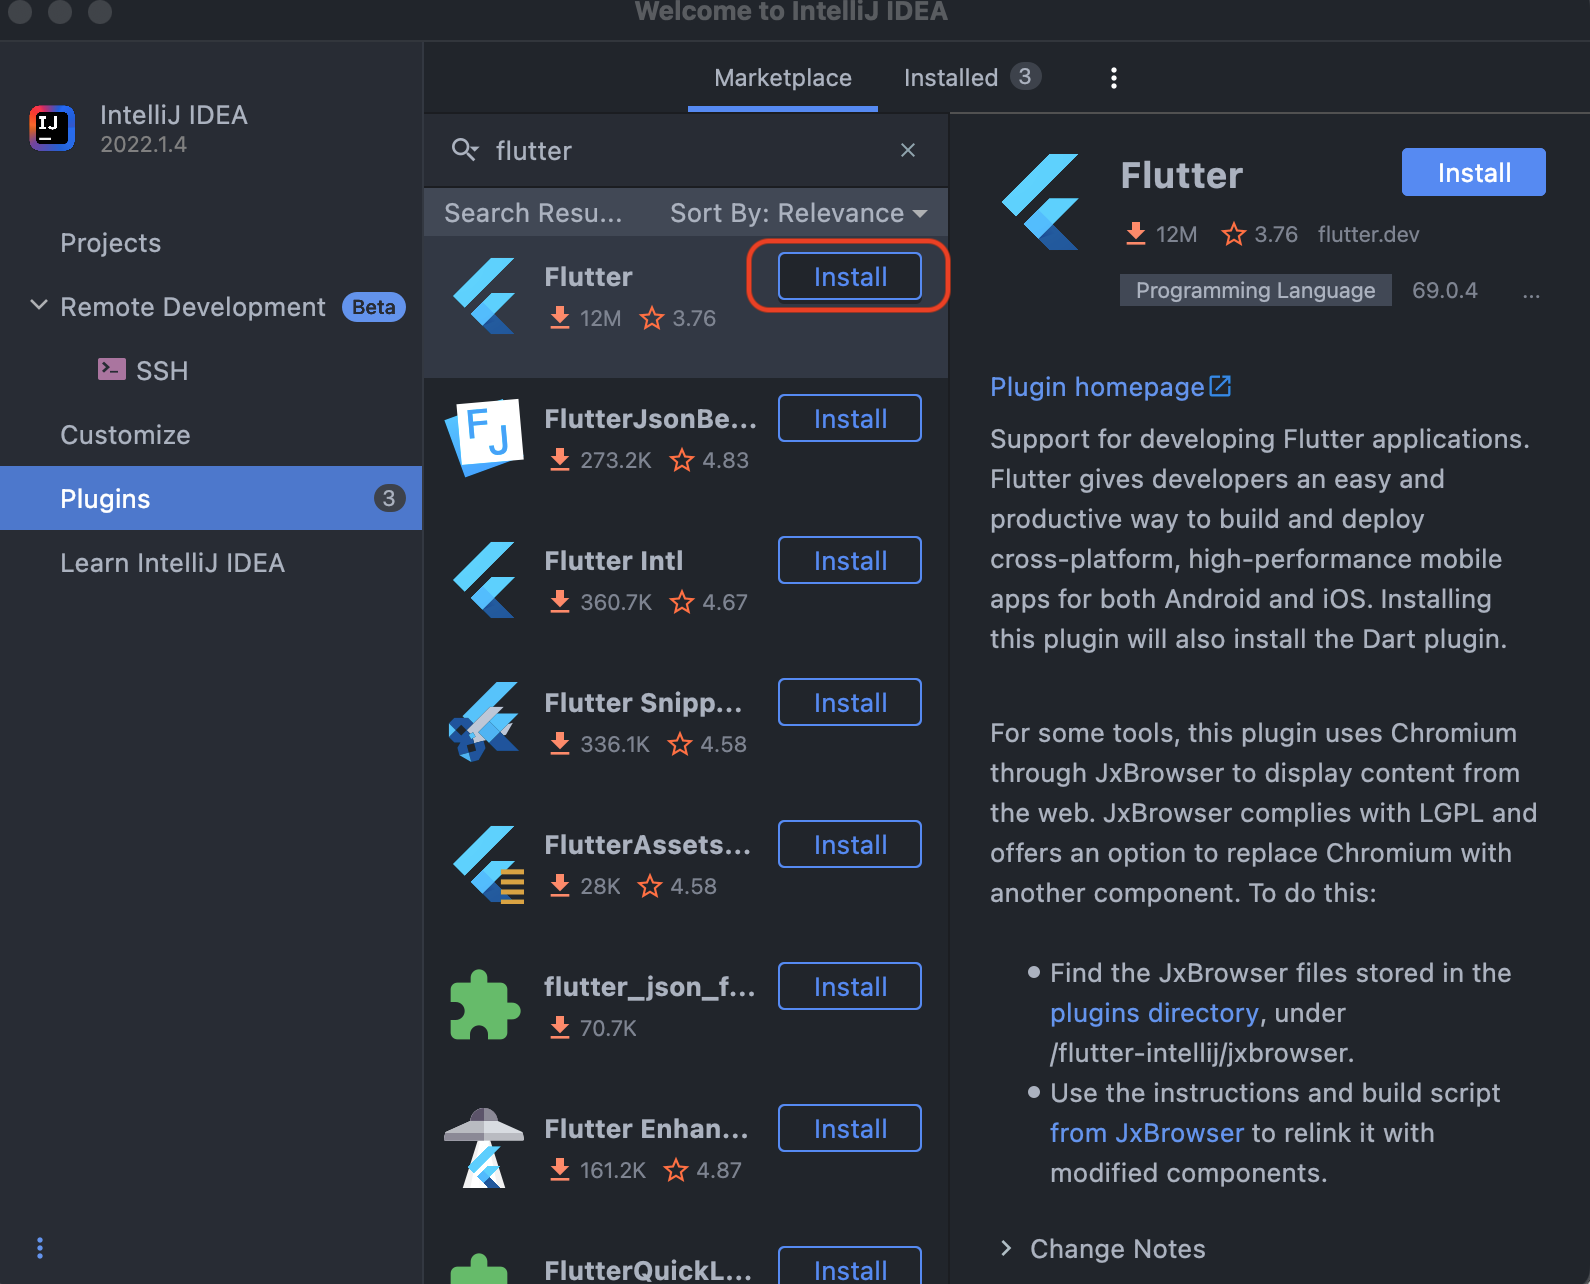Click the Programming Language tag
This screenshot has width=1590, height=1284.
(x=1255, y=290)
